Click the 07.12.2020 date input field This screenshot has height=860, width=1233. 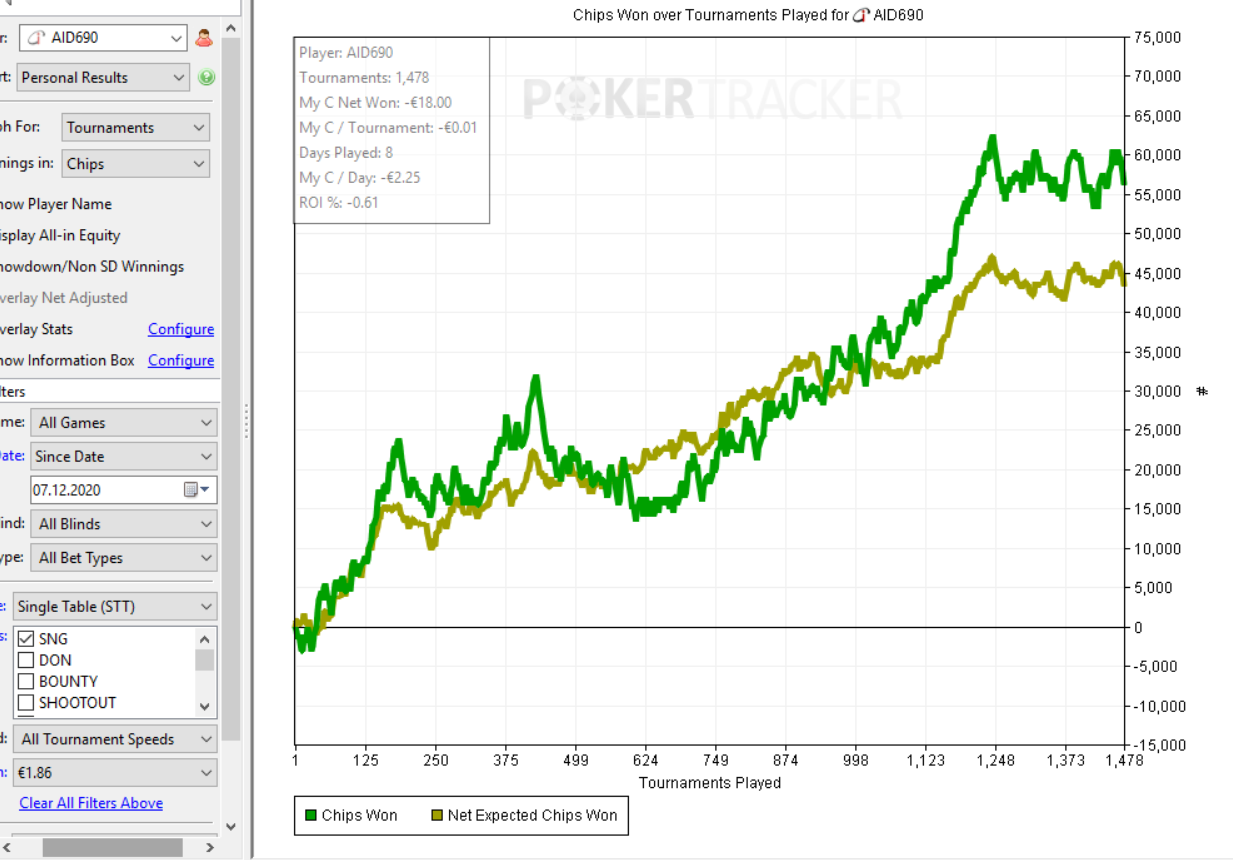[105, 490]
